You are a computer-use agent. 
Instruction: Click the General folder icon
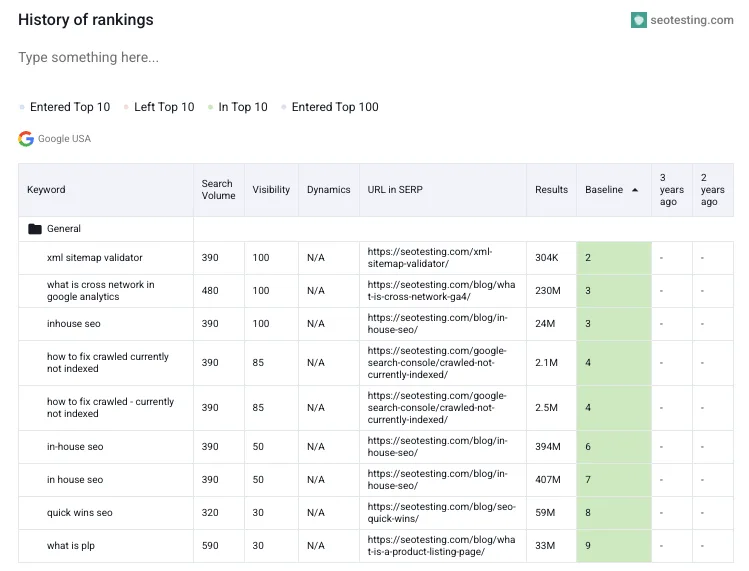click(34, 229)
